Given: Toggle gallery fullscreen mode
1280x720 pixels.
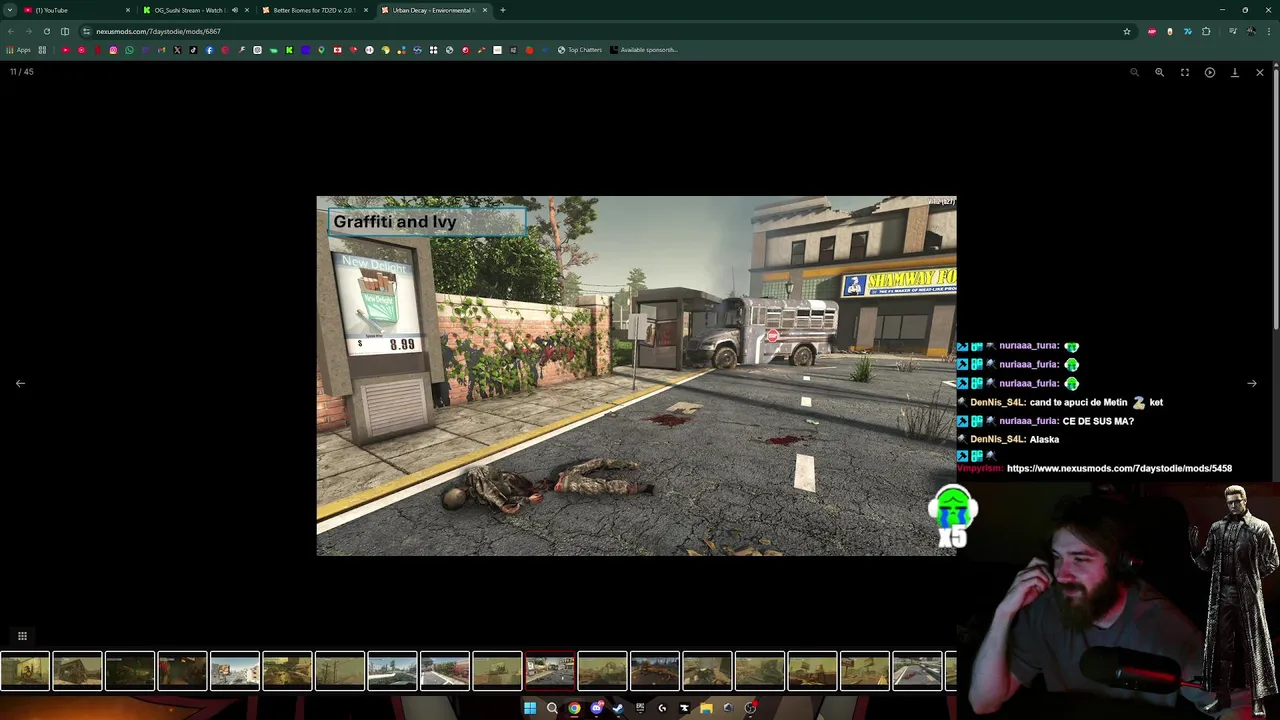Looking at the screenshot, I should (x=1184, y=72).
